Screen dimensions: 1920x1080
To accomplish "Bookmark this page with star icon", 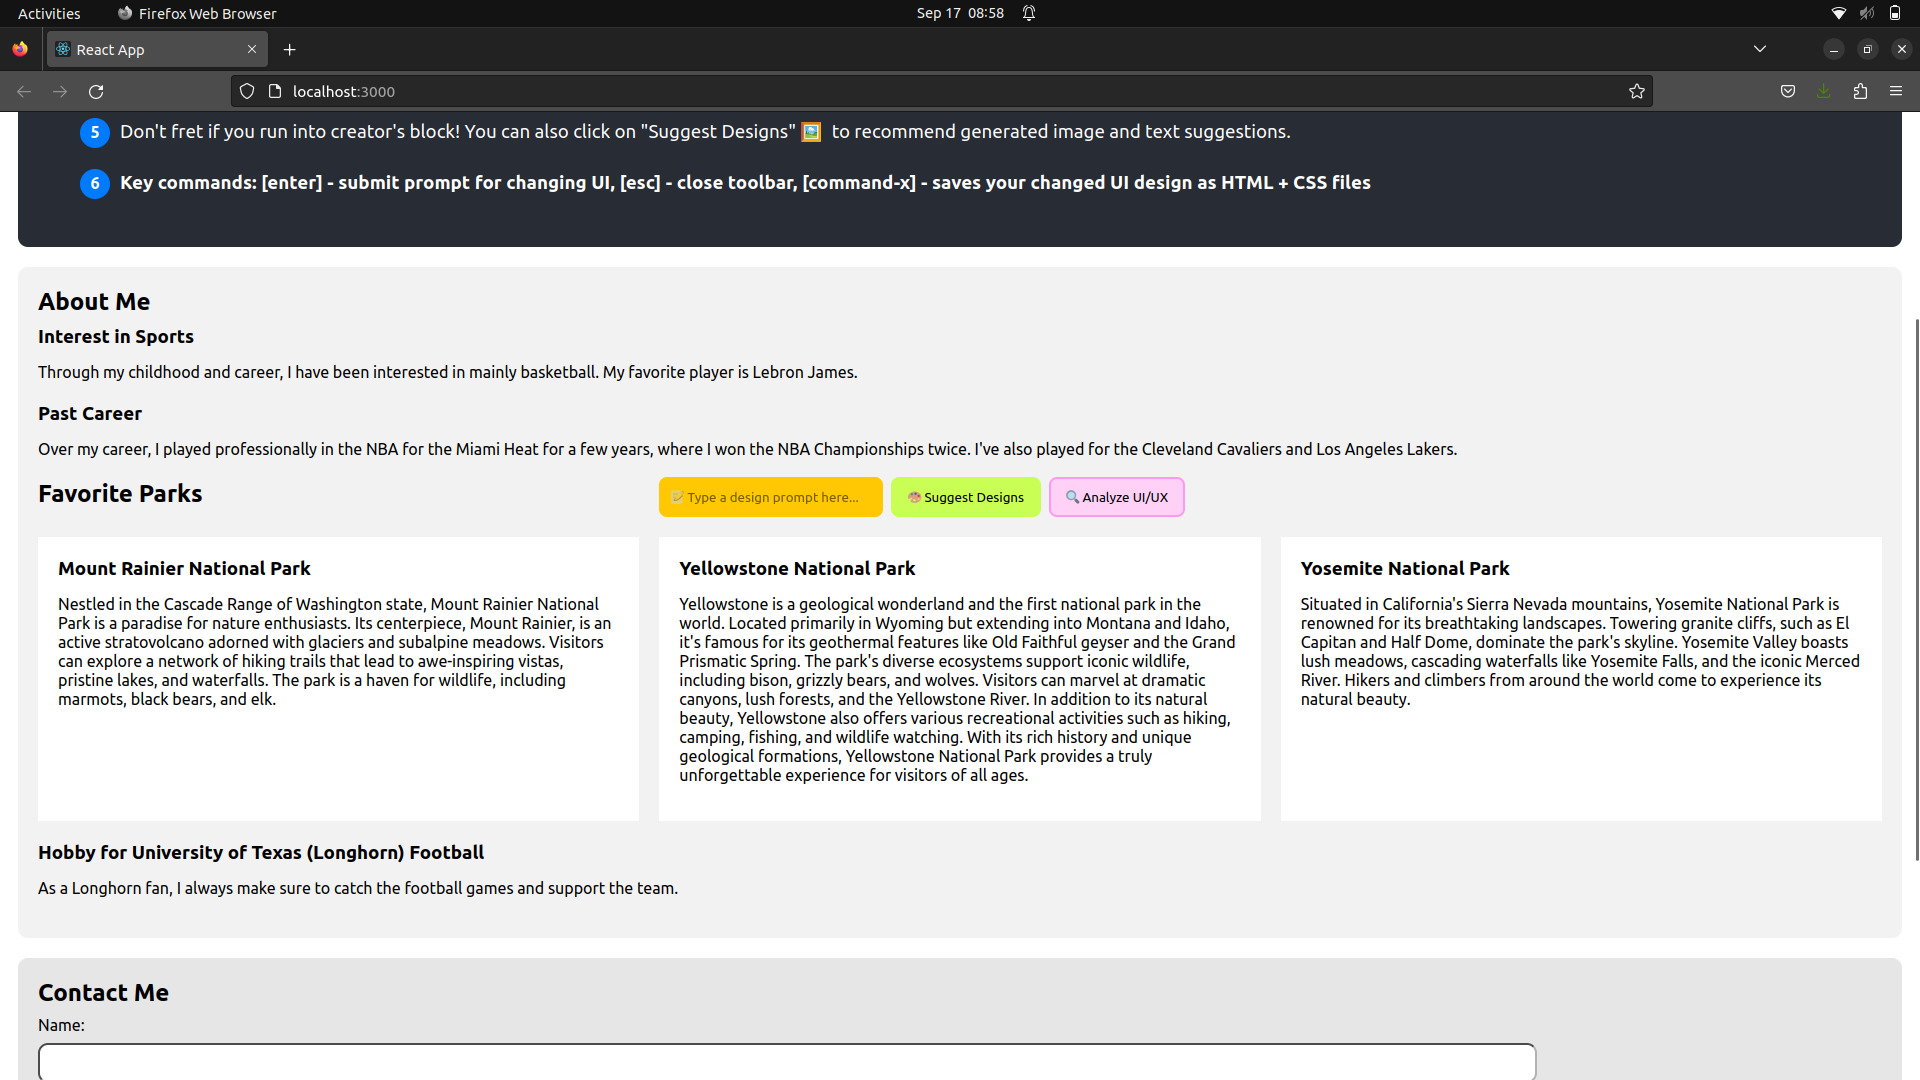I will pos(1636,91).
